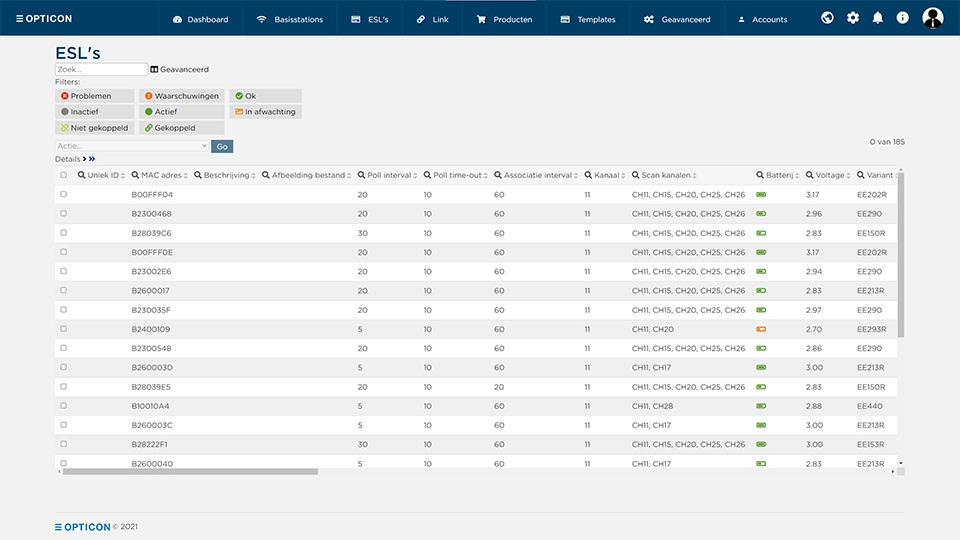The height and width of the screenshot is (540, 960).
Task: Click the search icon in Voltage column
Action: [x=807, y=176]
